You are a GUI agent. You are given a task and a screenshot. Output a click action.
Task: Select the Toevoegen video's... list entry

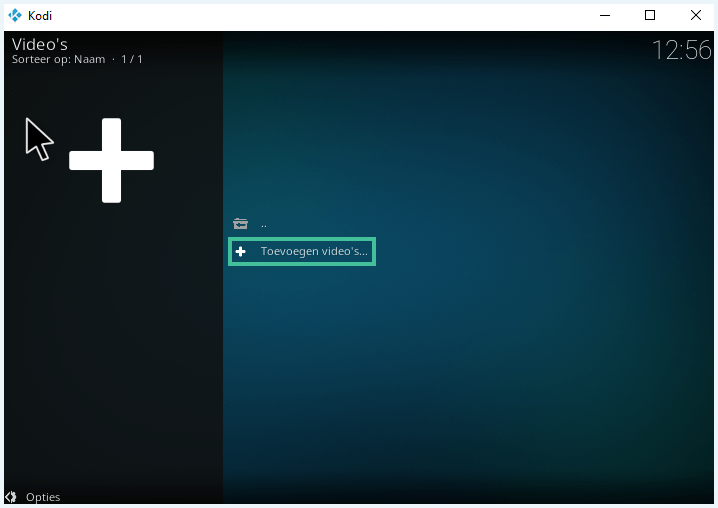click(x=302, y=251)
